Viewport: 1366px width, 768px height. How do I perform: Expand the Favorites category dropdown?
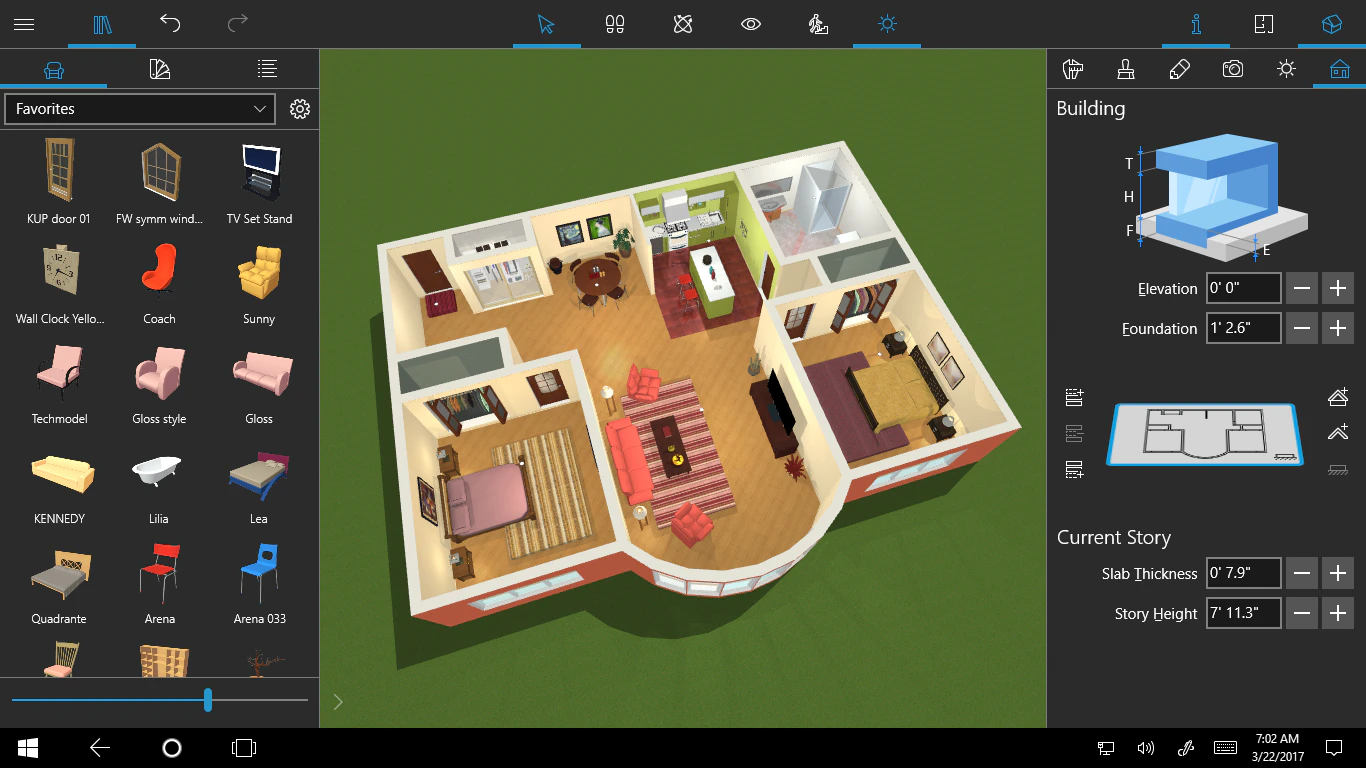[139, 108]
